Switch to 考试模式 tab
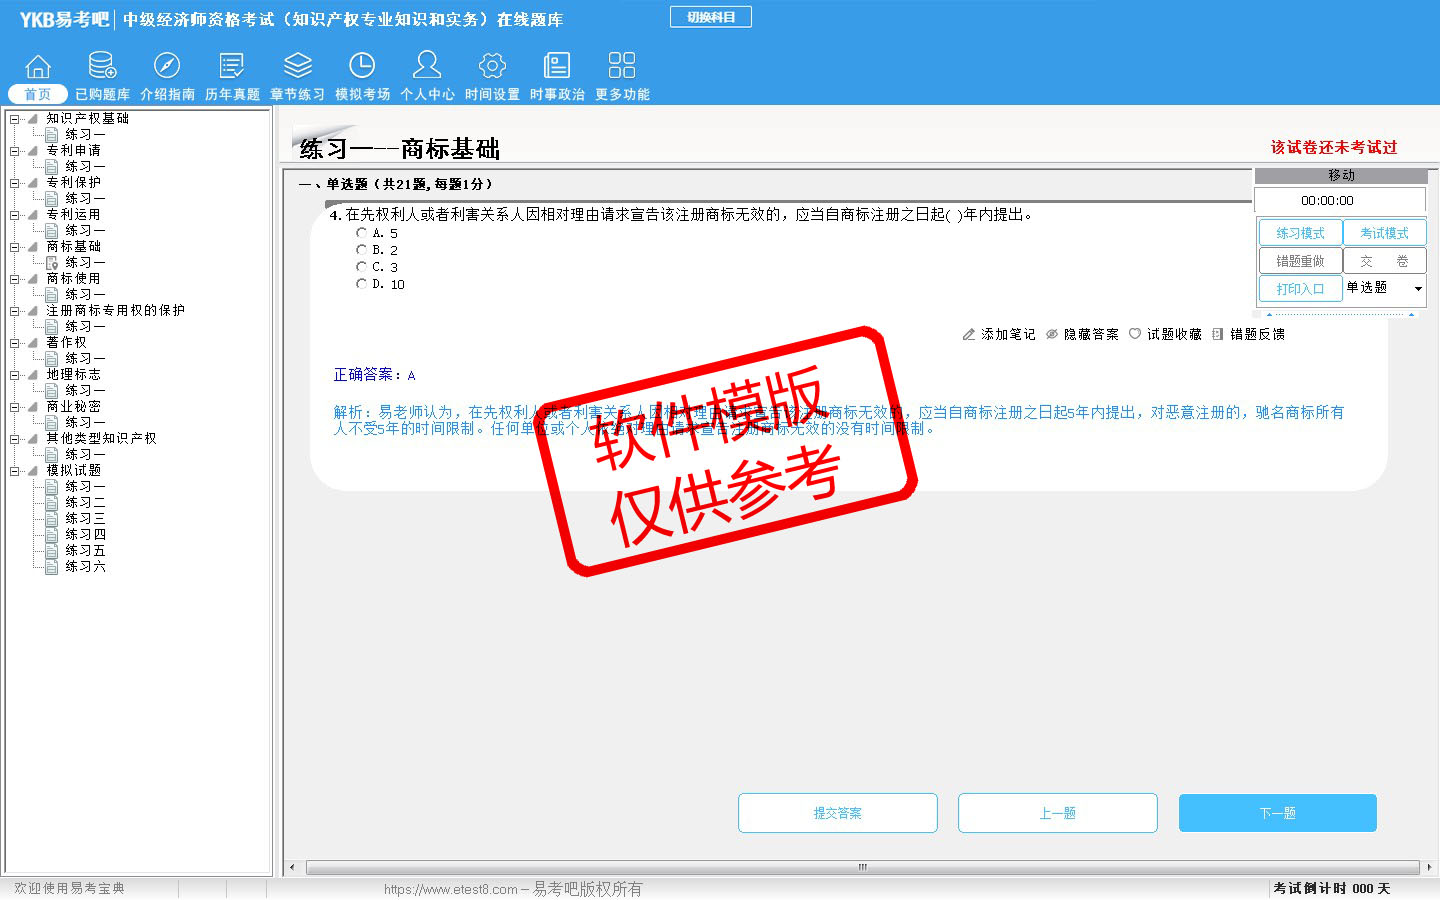This screenshot has width=1440, height=900. point(1384,233)
